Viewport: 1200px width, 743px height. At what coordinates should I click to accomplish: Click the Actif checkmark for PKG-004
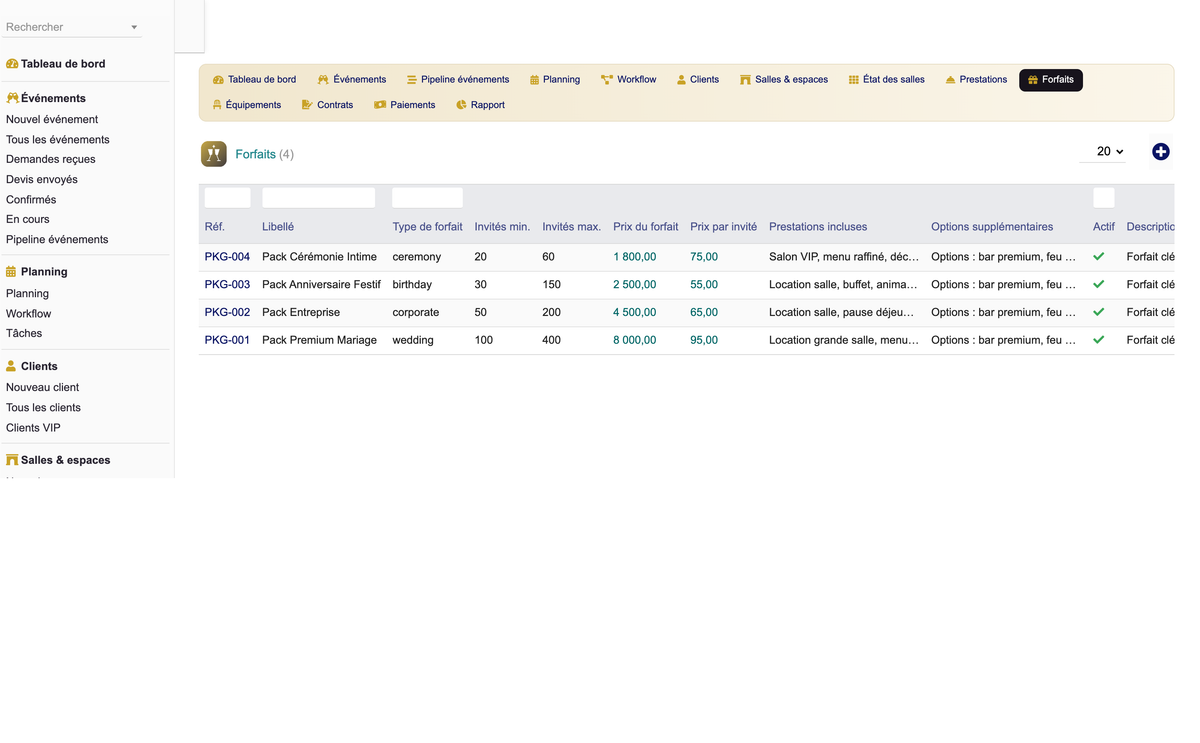point(1099,257)
